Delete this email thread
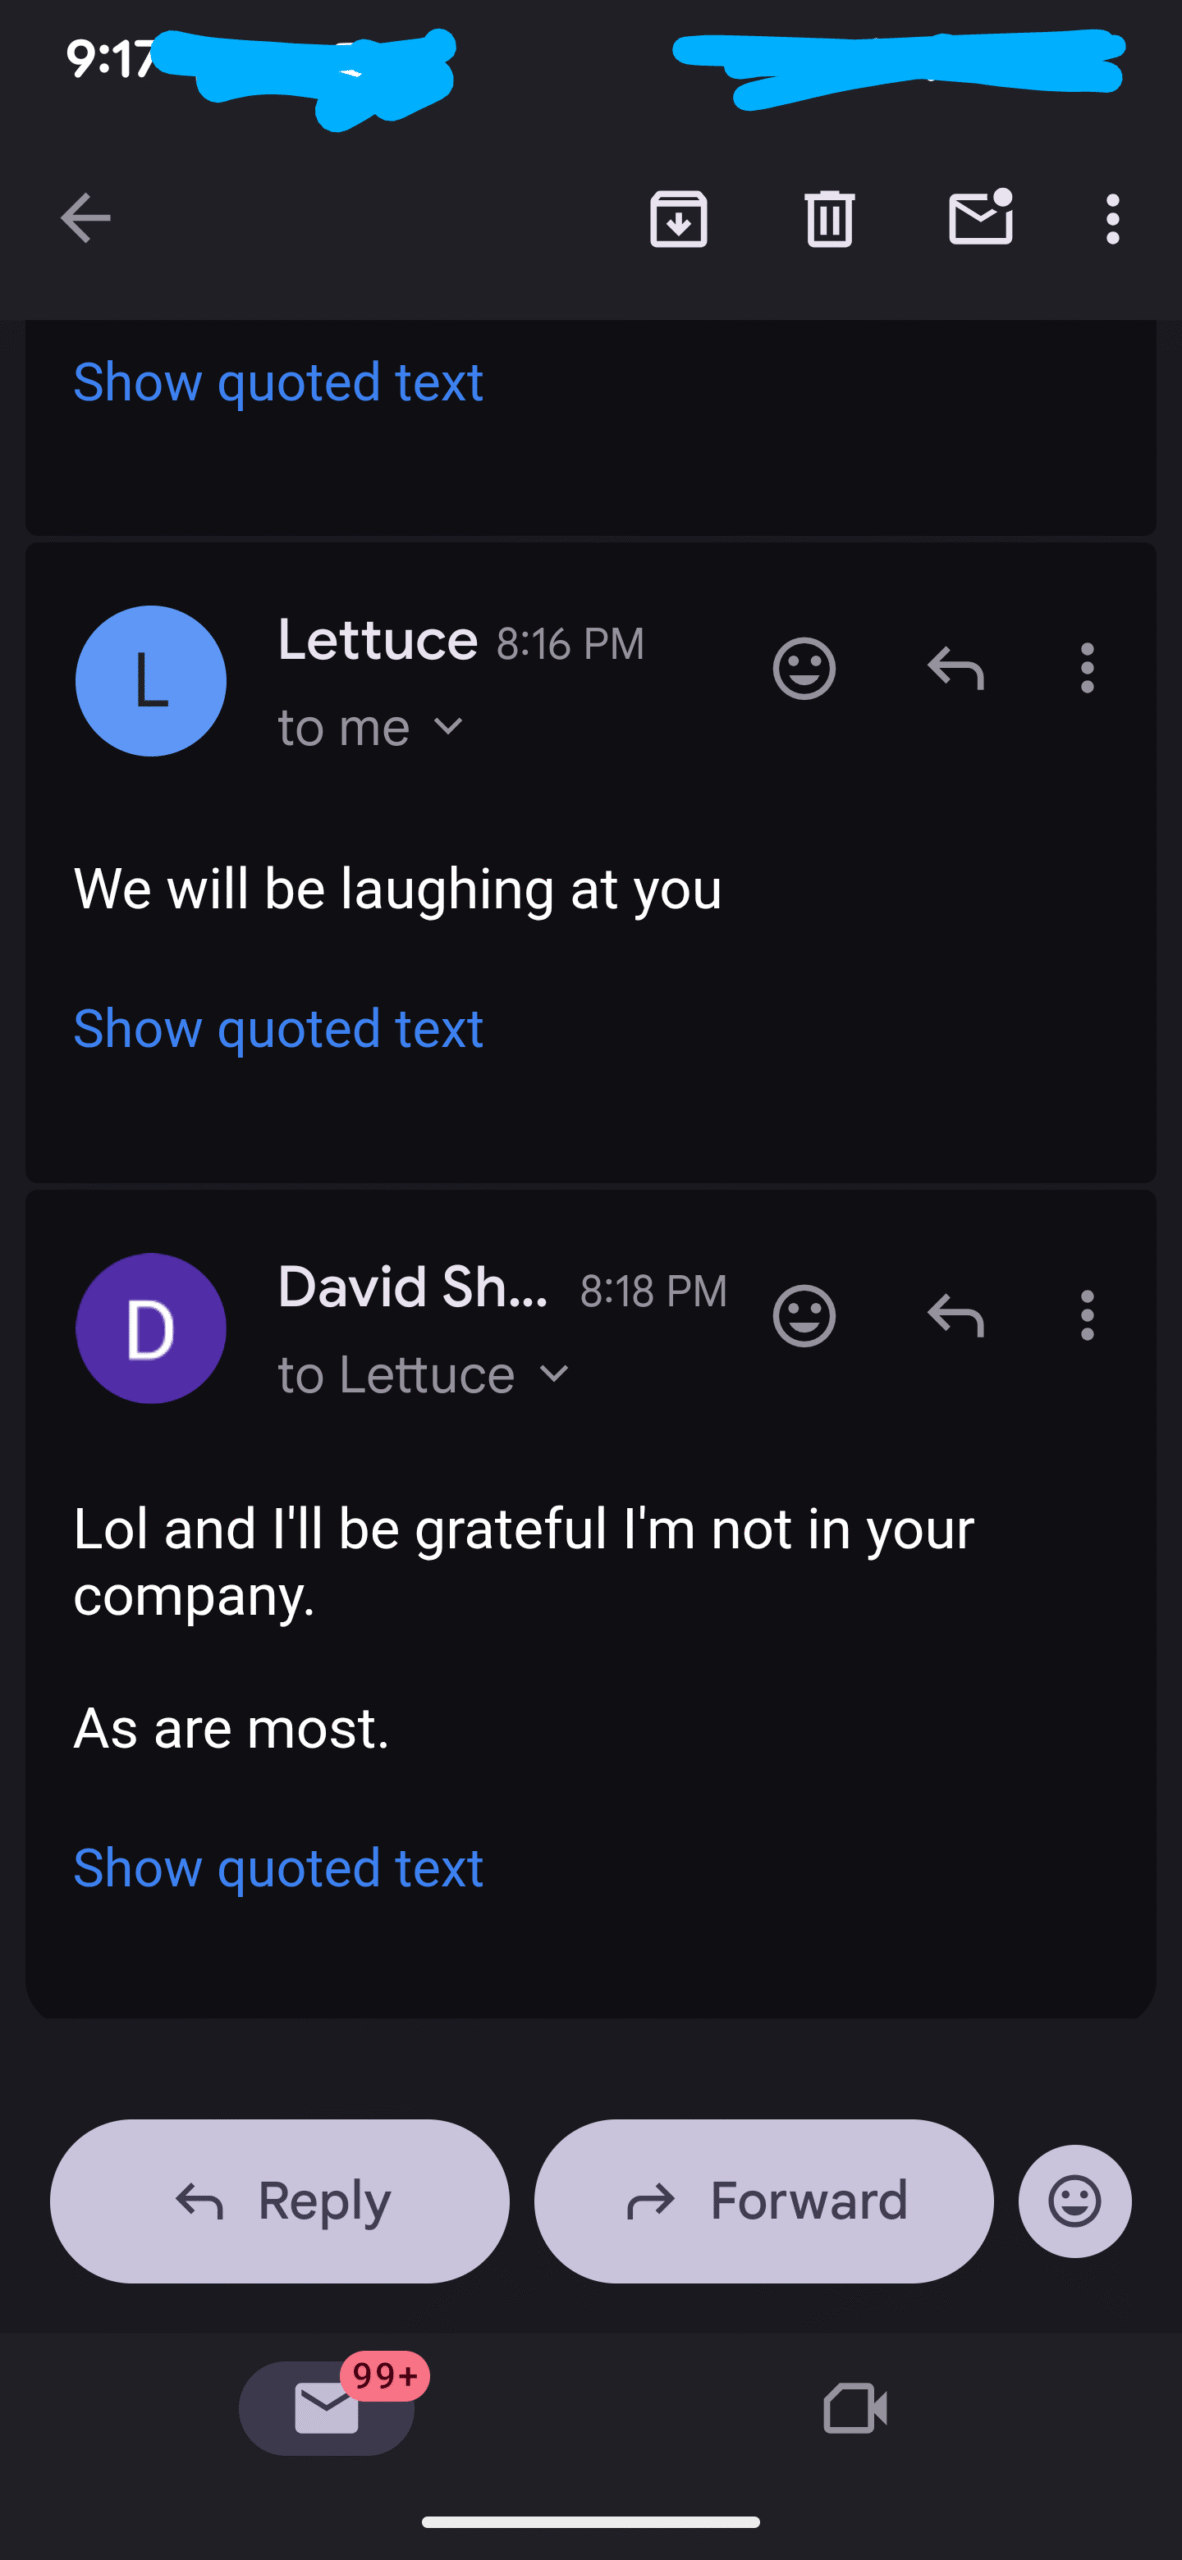This screenshot has width=1182, height=2560. pyautogui.click(x=829, y=219)
